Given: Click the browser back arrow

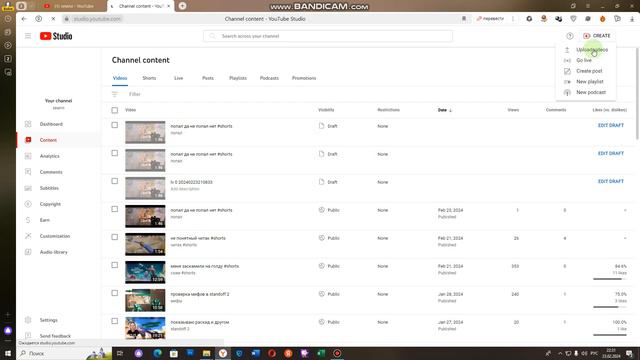Looking at the screenshot, I should (24, 19).
